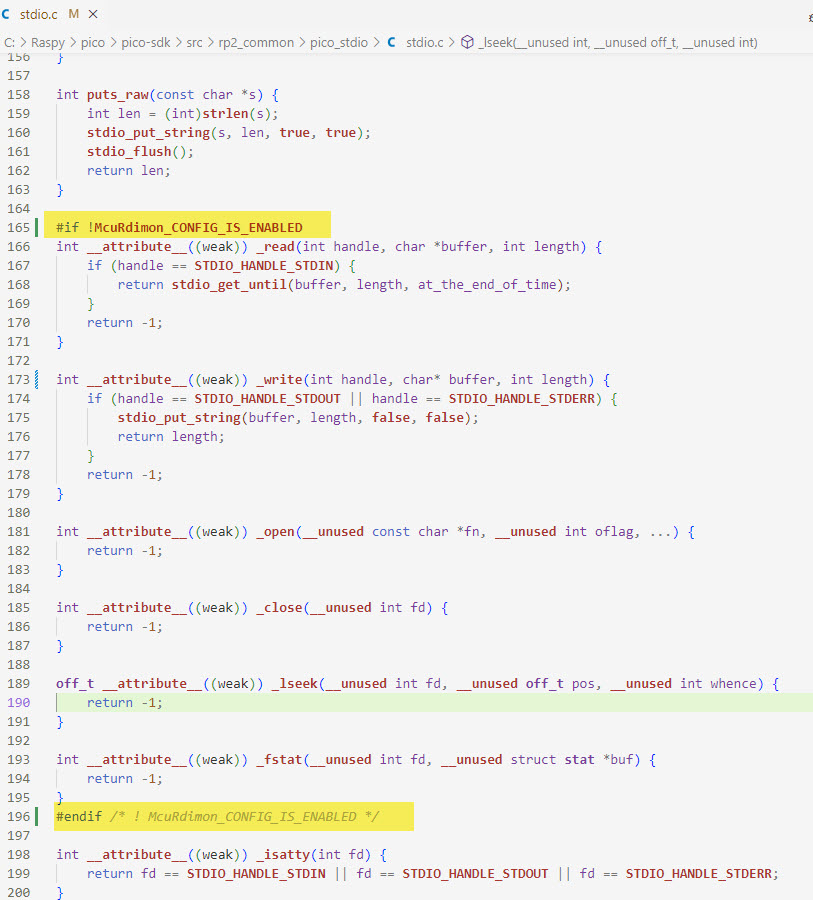Click the highlighted #endif line 196
The height and width of the screenshot is (900, 813).
(217, 816)
